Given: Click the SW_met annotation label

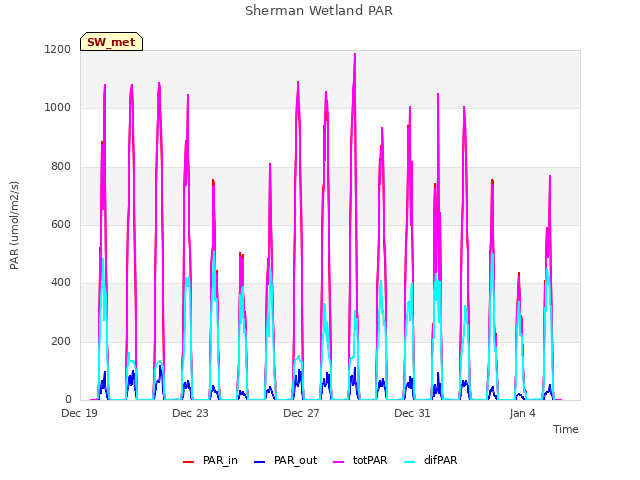Looking at the screenshot, I should pyautogui.click(x=111, y=42).
